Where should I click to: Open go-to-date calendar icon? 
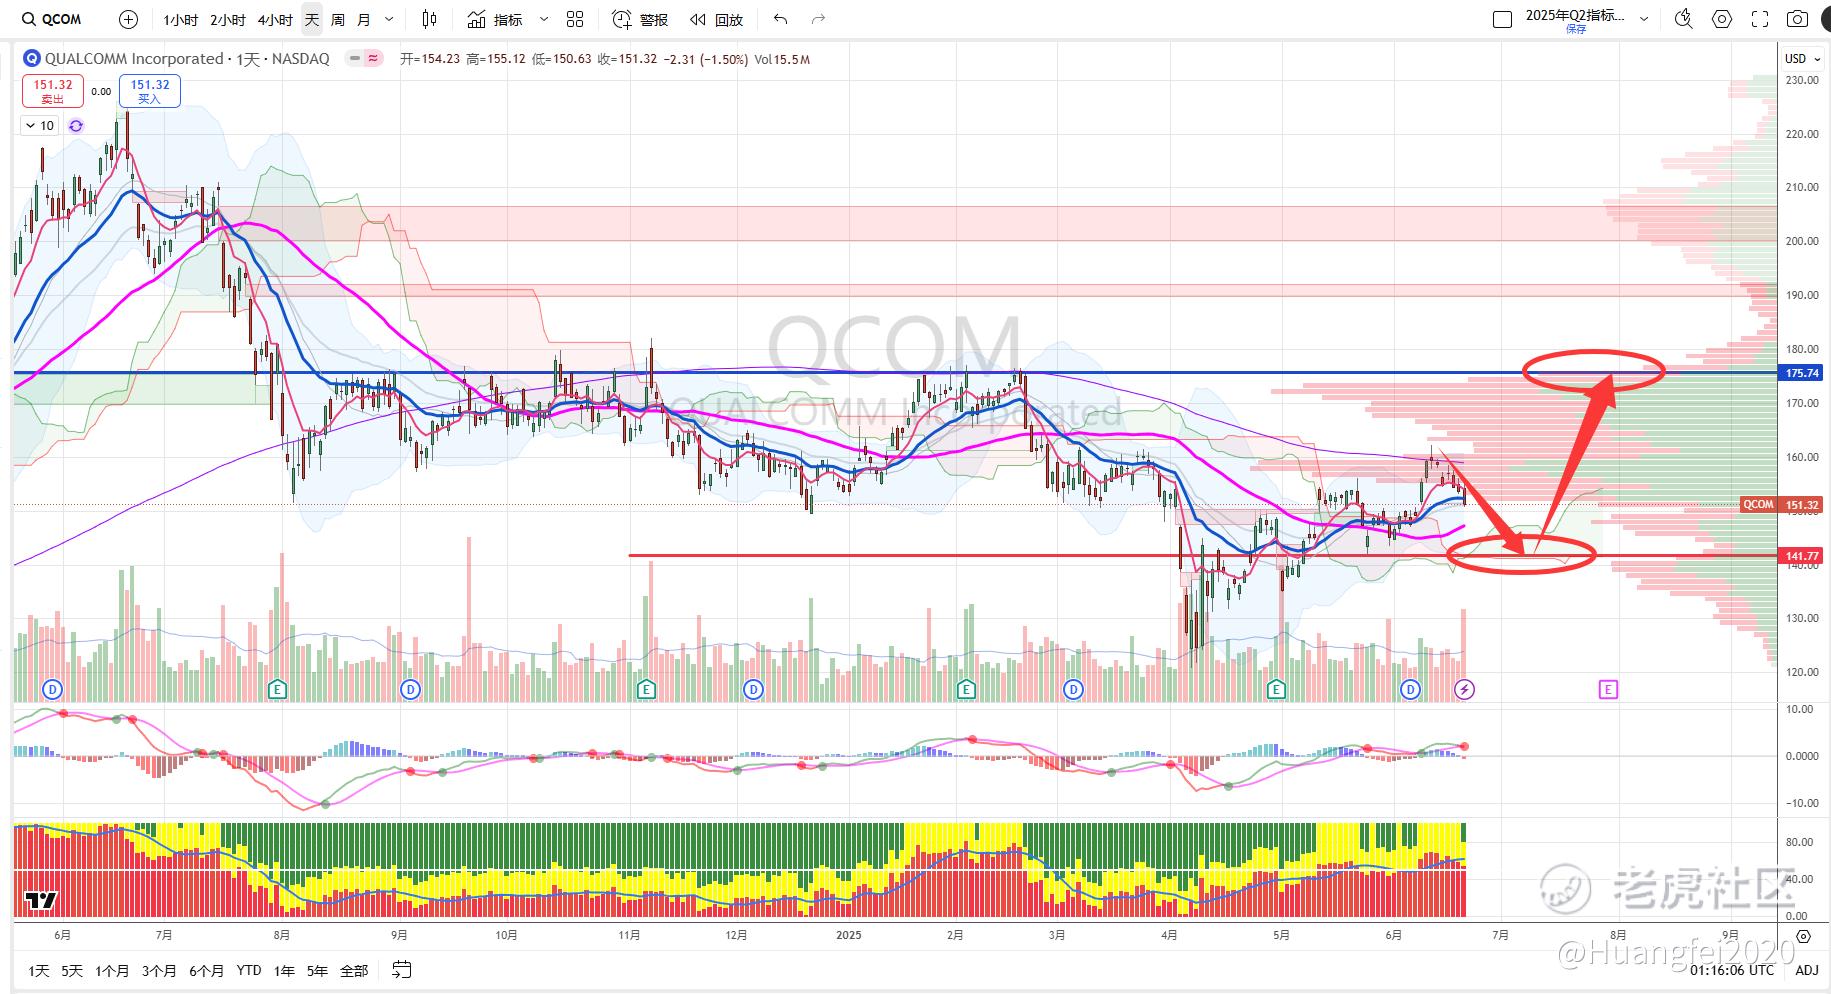[401, 970]
